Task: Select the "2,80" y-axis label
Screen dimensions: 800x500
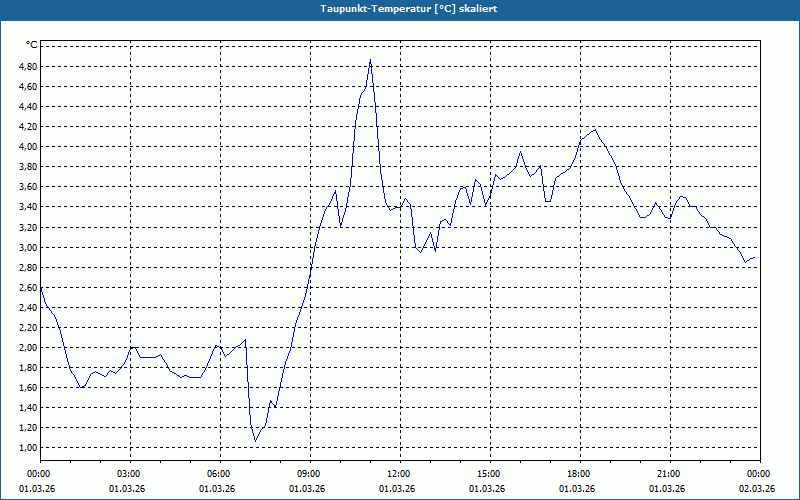Action: point(28,267)
